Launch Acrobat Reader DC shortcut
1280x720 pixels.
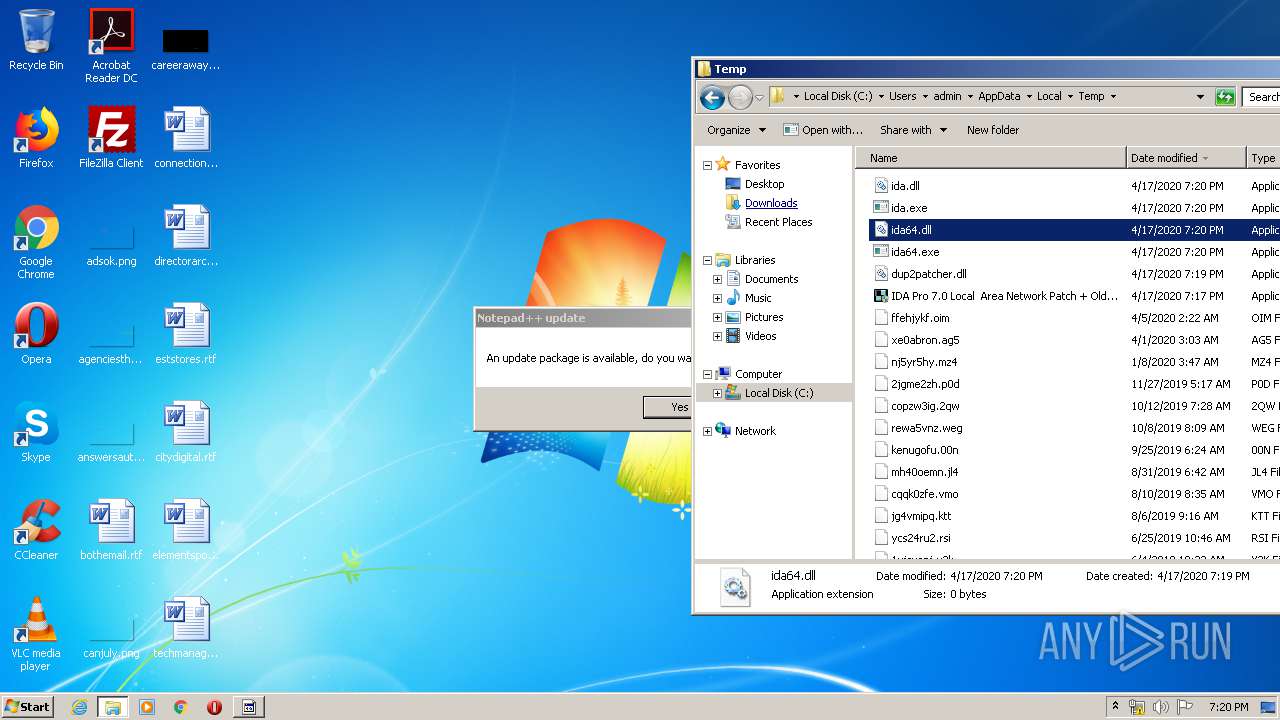click(x=111, y=46)
